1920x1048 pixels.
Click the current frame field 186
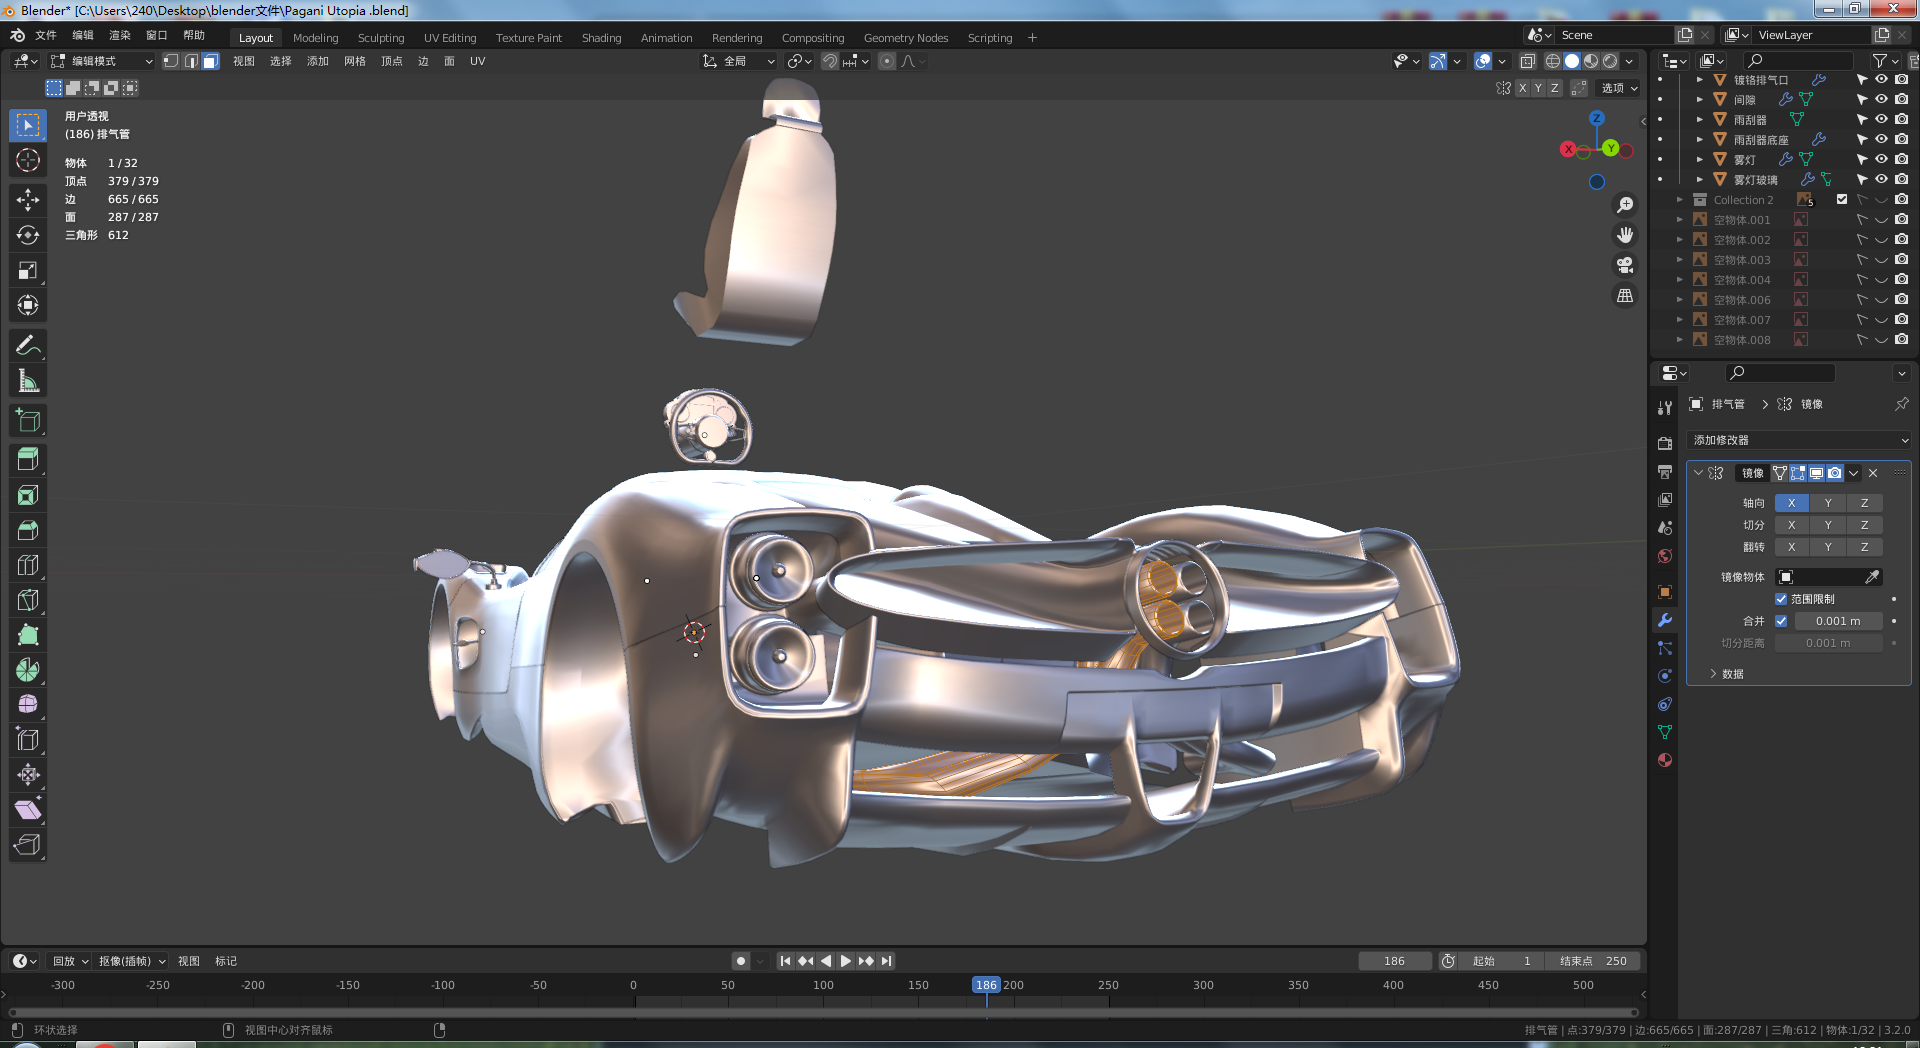pyautogui.click(x=1394, y=961)
